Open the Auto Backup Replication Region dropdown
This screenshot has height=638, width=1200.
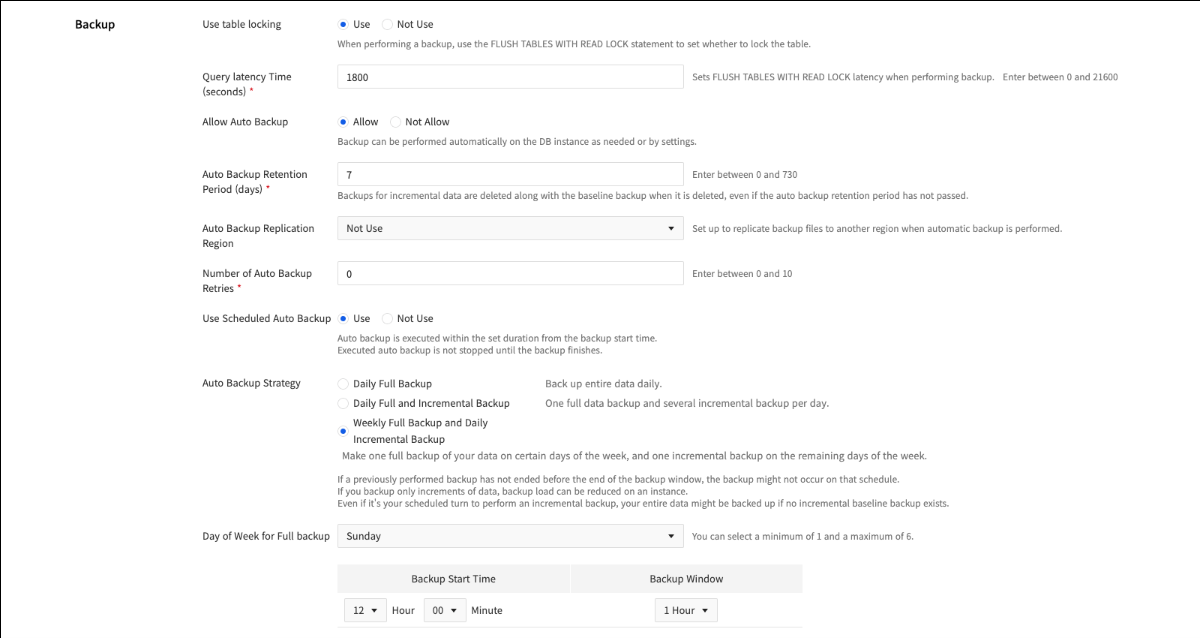(510, 228)
